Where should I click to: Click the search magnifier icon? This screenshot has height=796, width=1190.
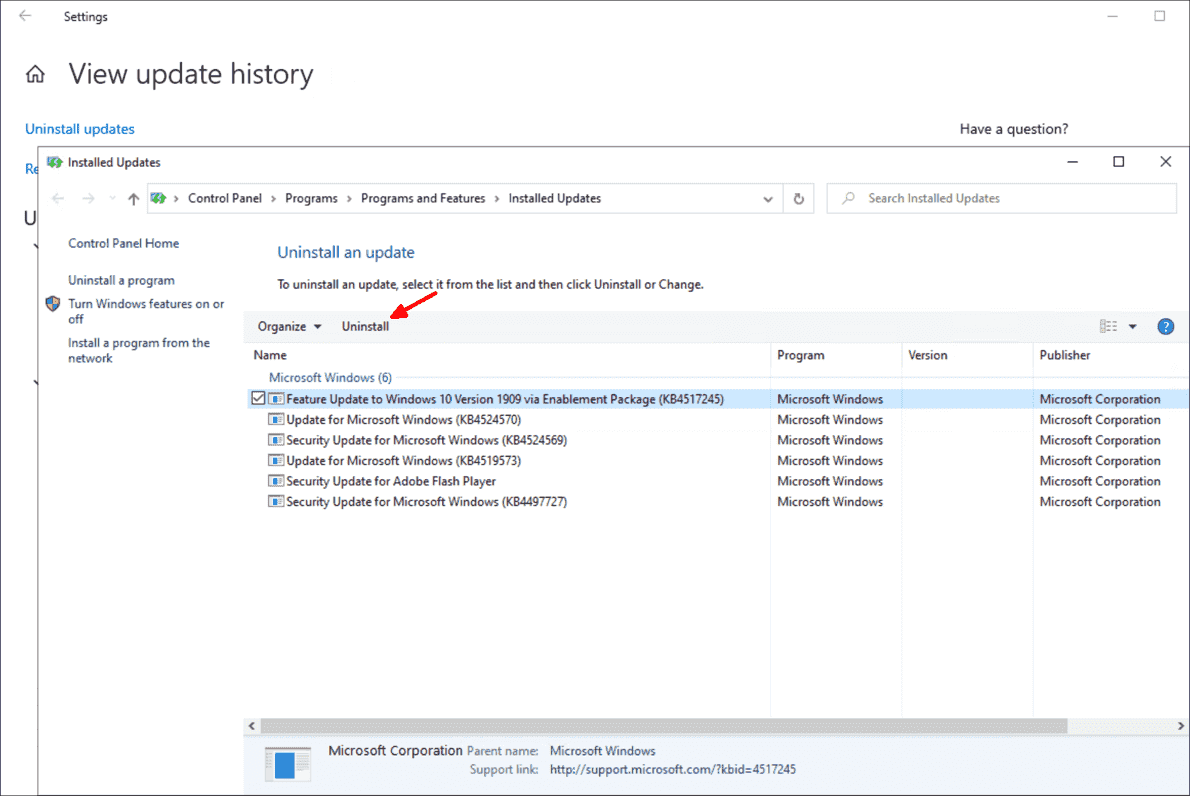point(848,198)
